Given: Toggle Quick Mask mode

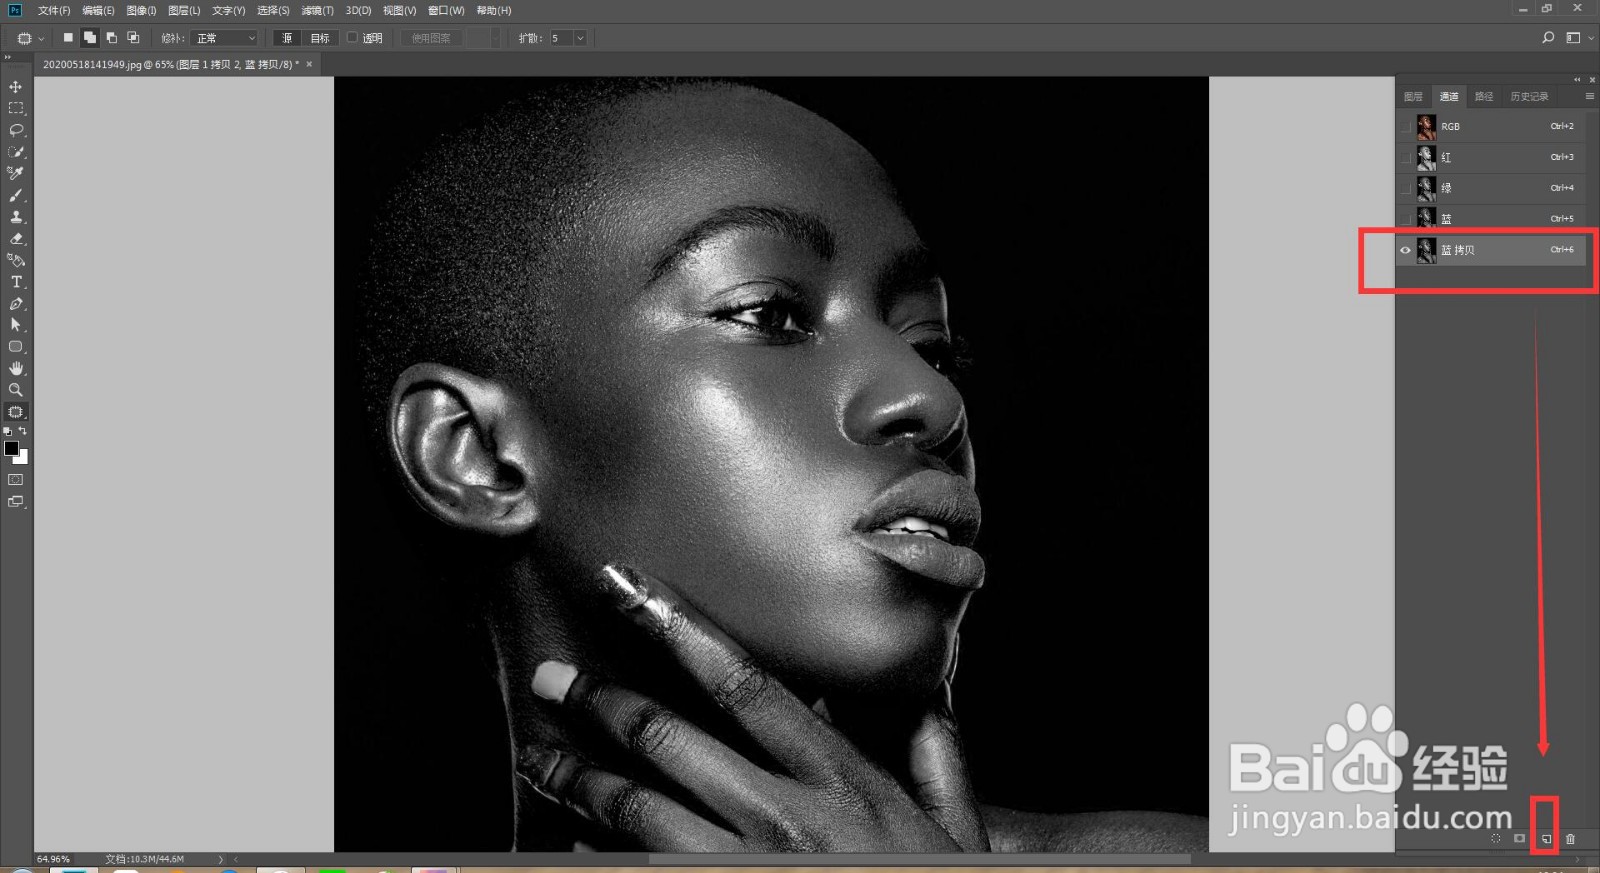Looking at the screenshot, I should 16,480.
